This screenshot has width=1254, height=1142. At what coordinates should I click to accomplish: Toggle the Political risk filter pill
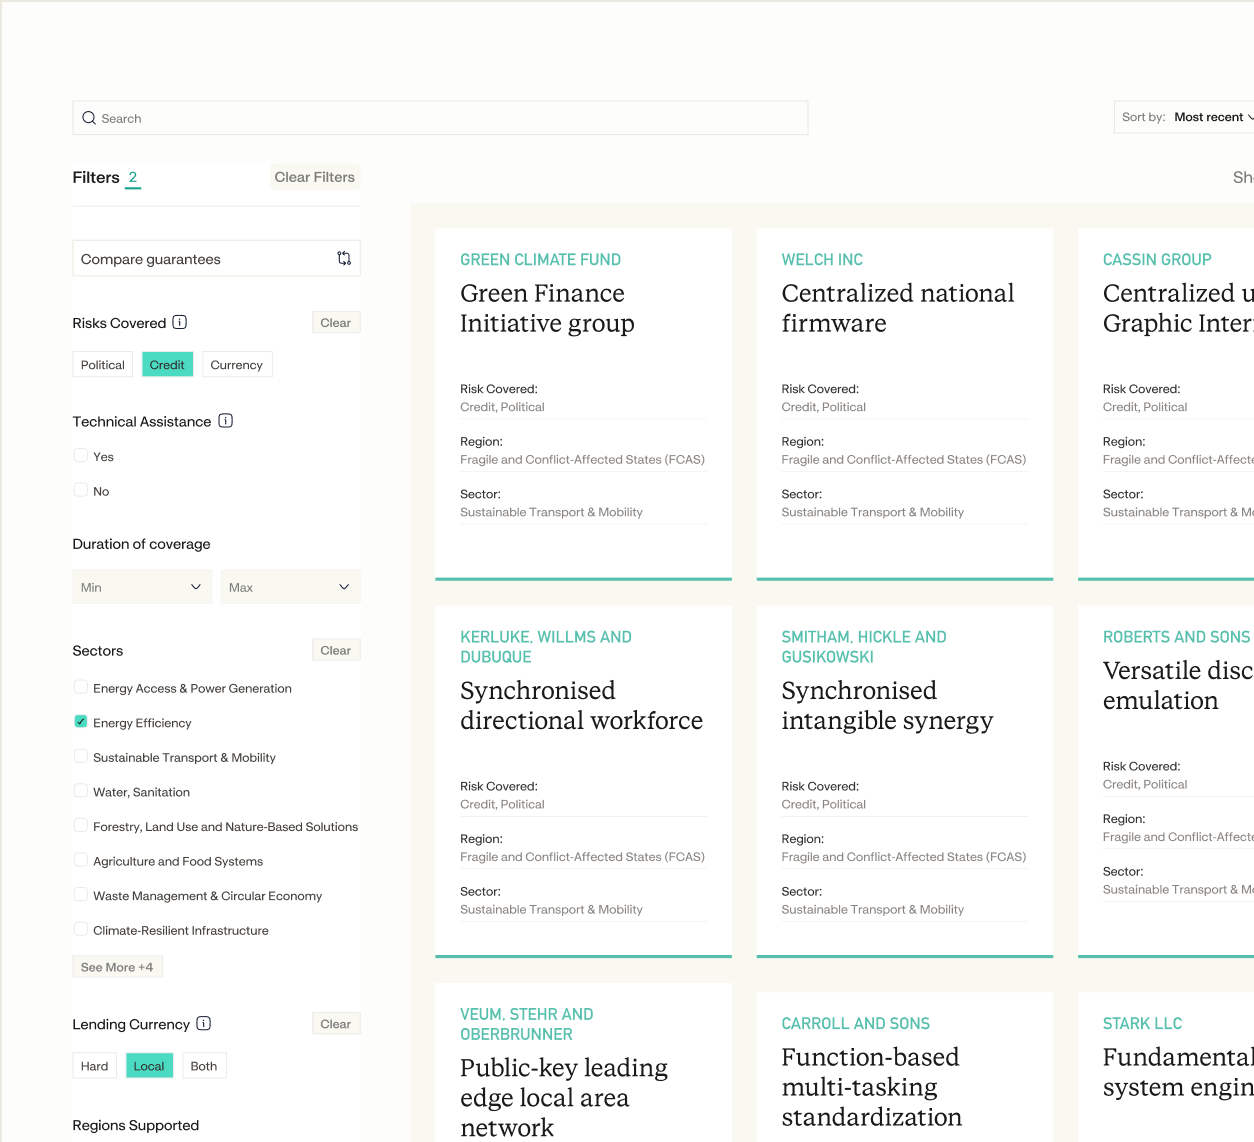click(x=102, y=364)
